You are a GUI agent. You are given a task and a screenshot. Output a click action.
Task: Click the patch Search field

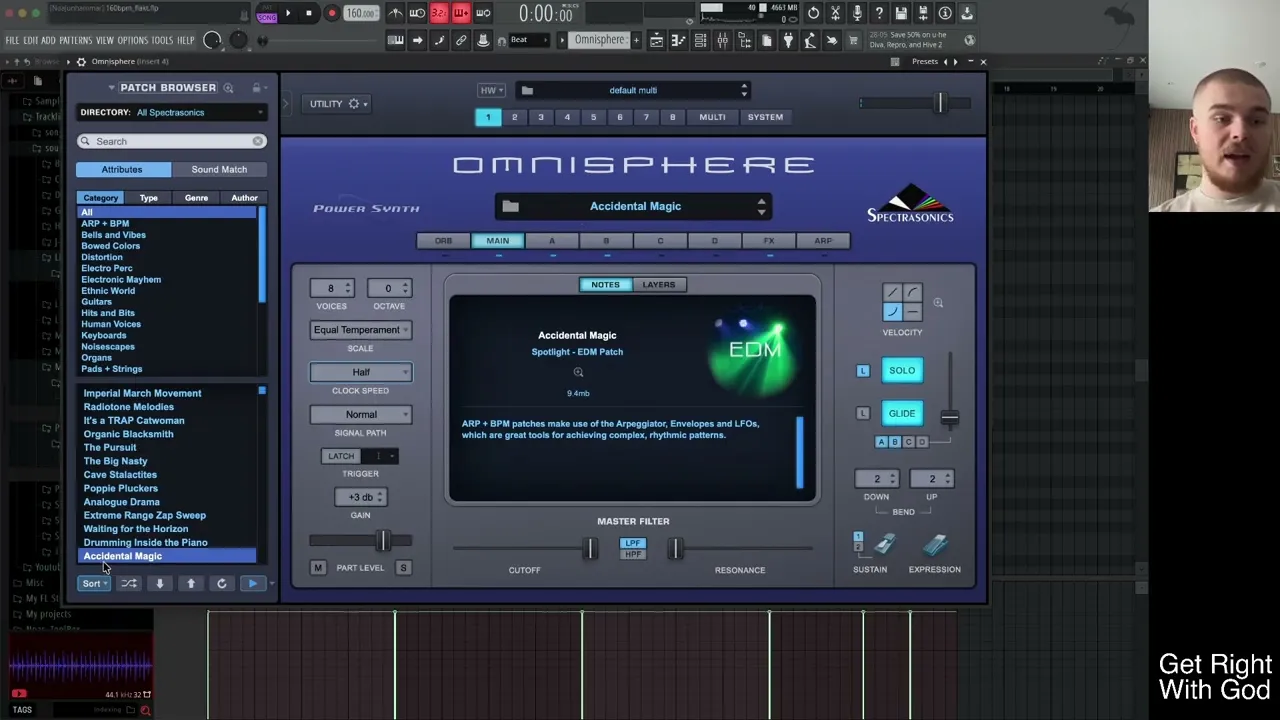click(172, 141)
